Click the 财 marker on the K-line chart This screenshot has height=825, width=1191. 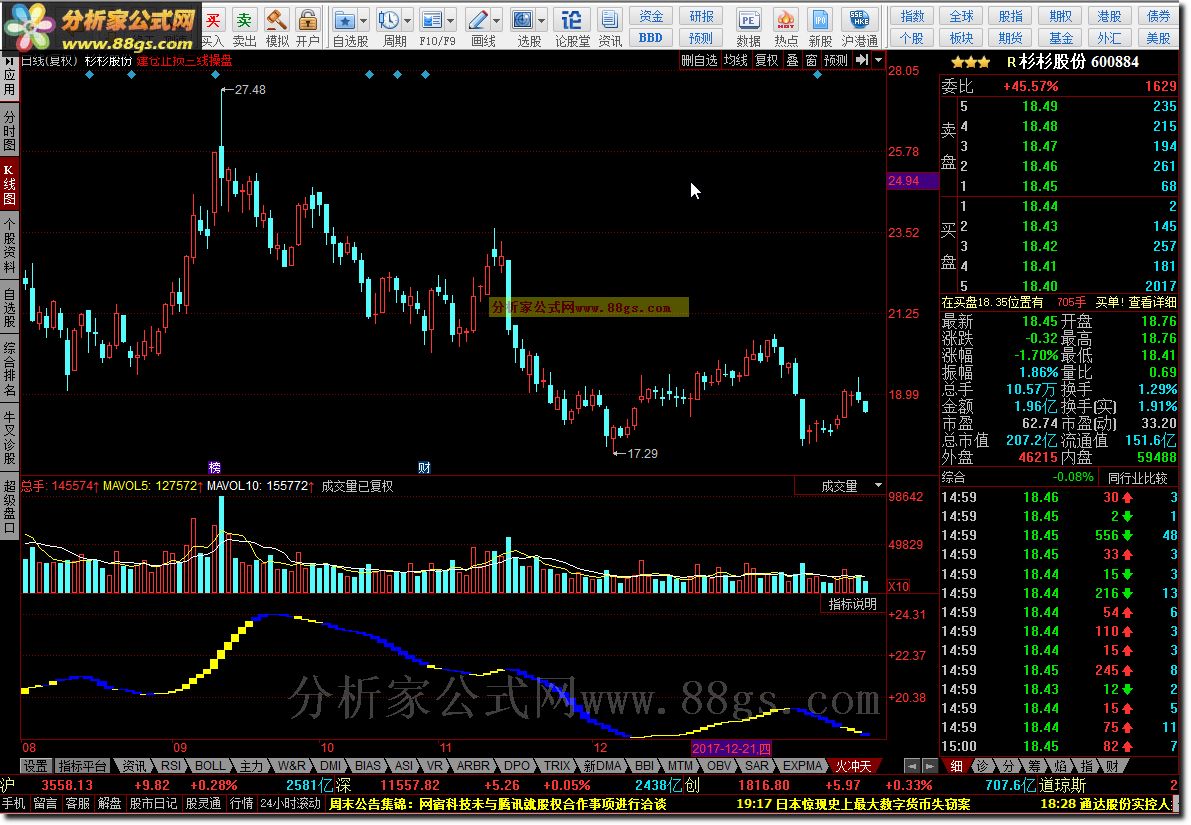coord(424,468)
